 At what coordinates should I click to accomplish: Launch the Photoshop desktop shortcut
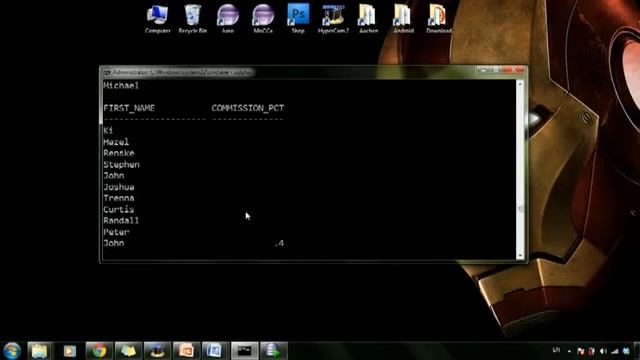pyautogui.click(x=298, y=19)
